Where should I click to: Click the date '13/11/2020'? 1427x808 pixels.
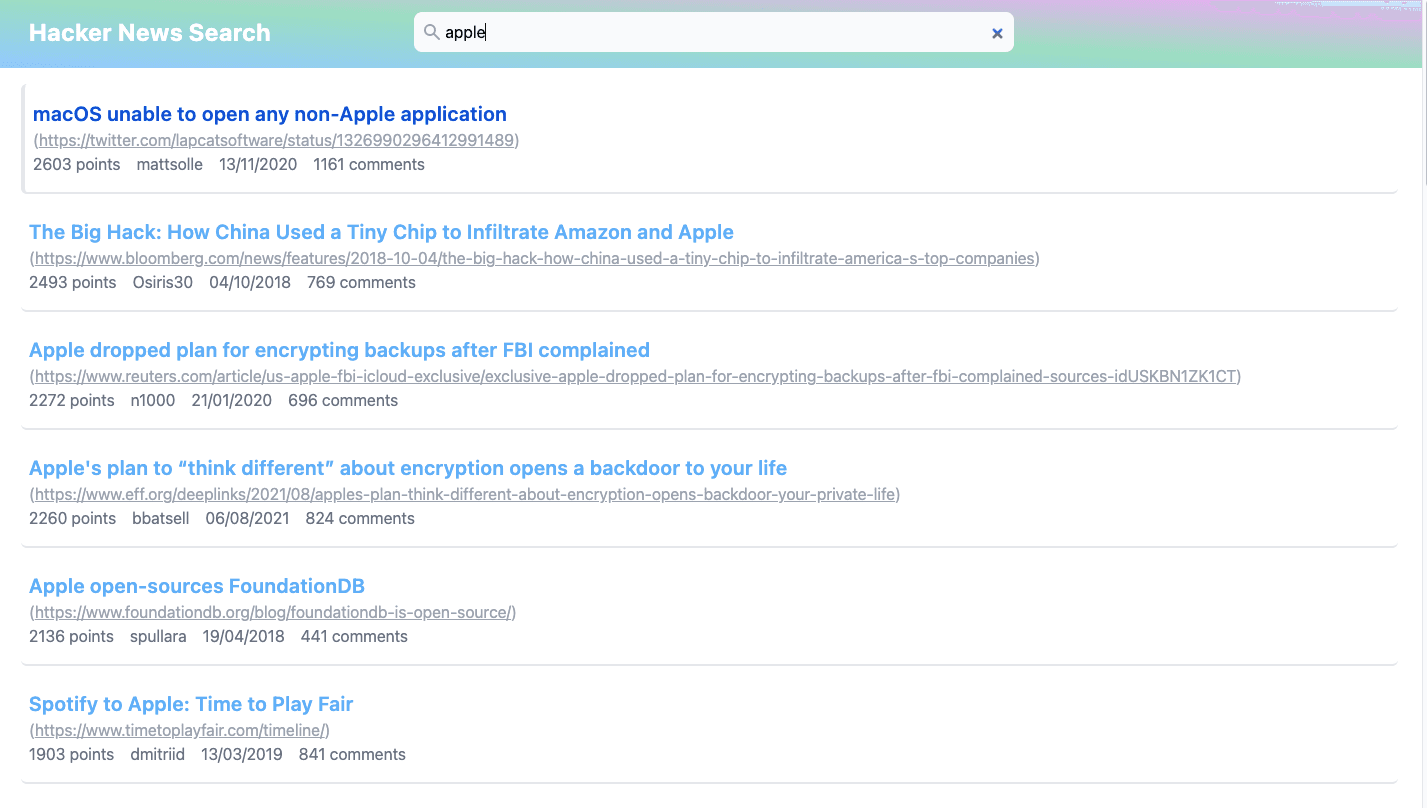tap(258, 164)
